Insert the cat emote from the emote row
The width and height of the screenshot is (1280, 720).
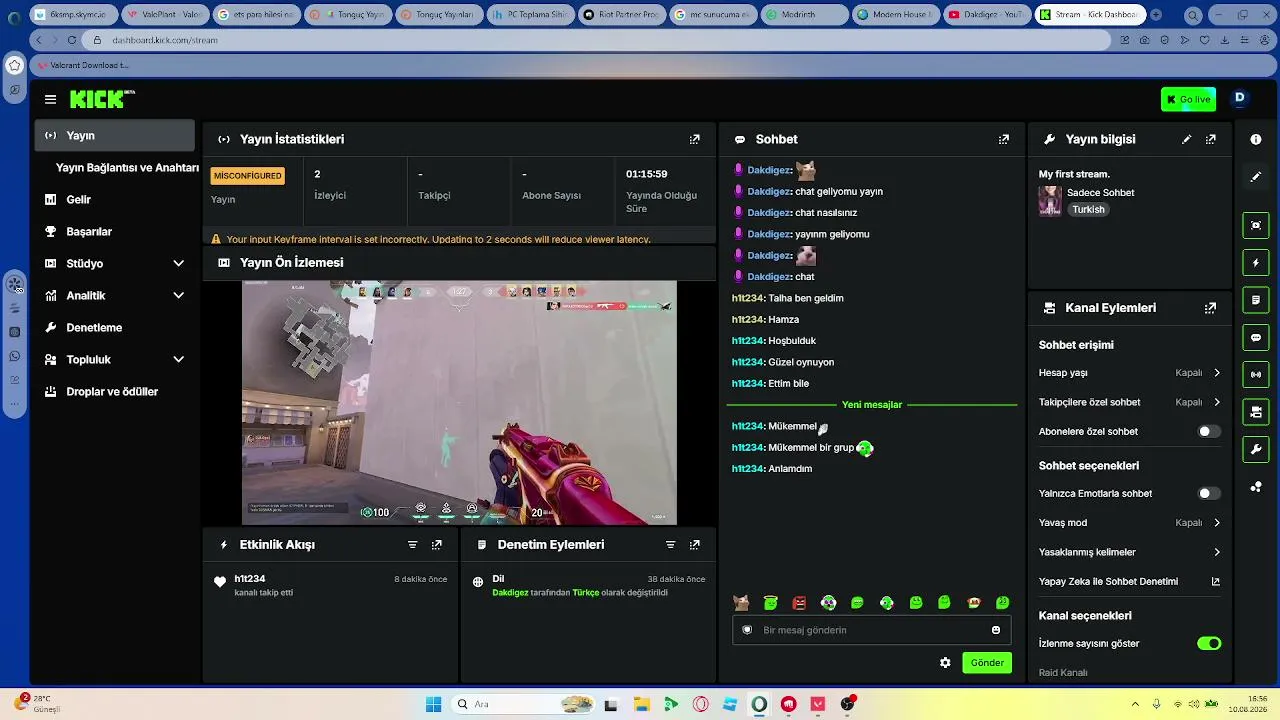tap(741, 603)
